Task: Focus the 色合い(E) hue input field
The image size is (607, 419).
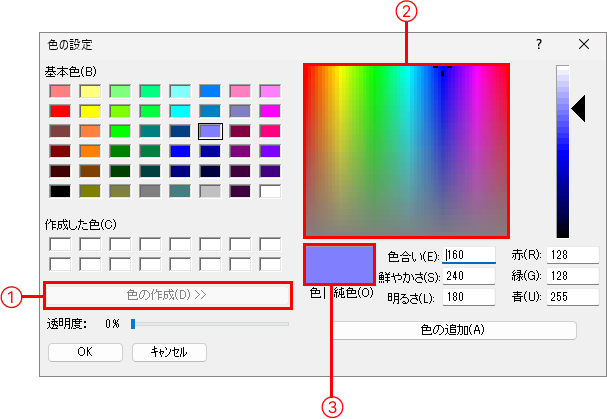Action: [469, 255]
